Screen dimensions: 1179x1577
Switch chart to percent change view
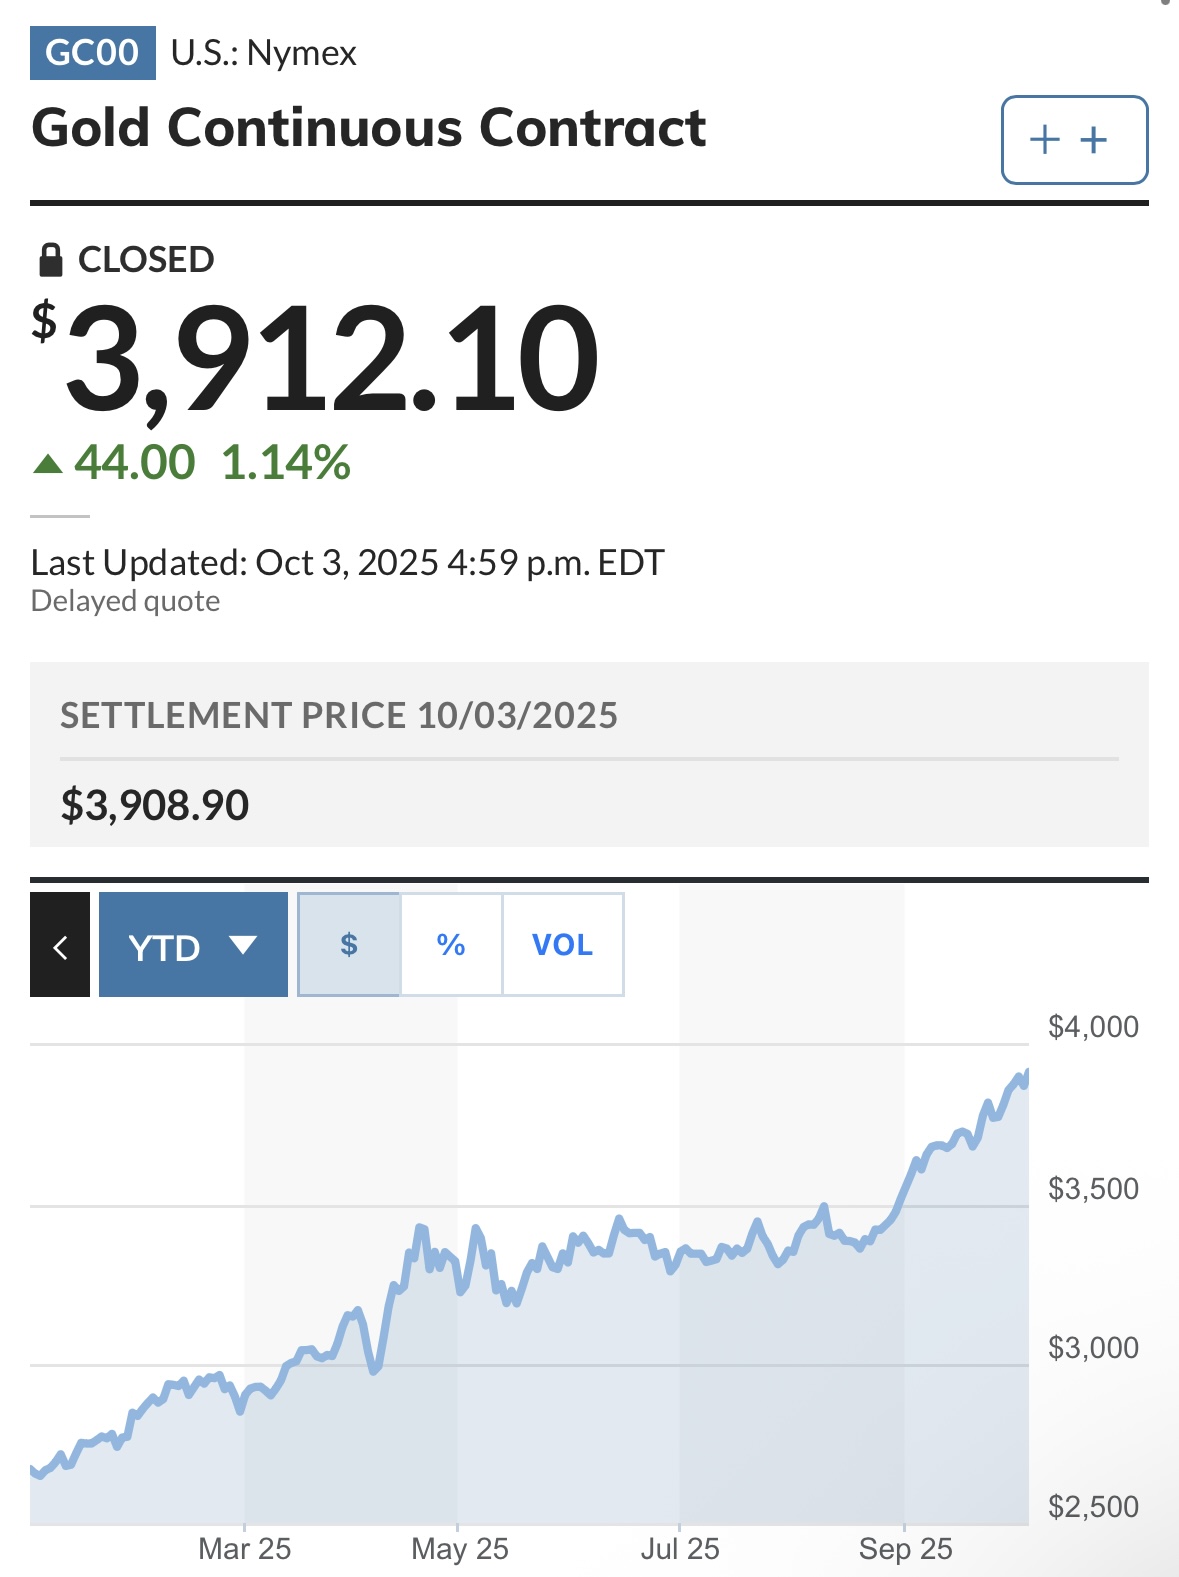451,945
